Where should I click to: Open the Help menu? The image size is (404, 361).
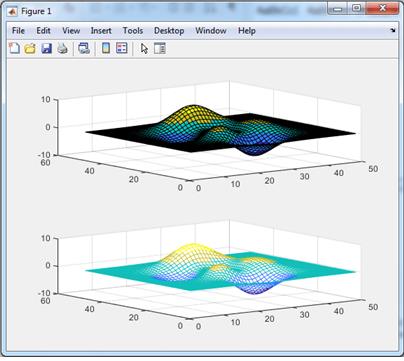[x=247, y=31]
